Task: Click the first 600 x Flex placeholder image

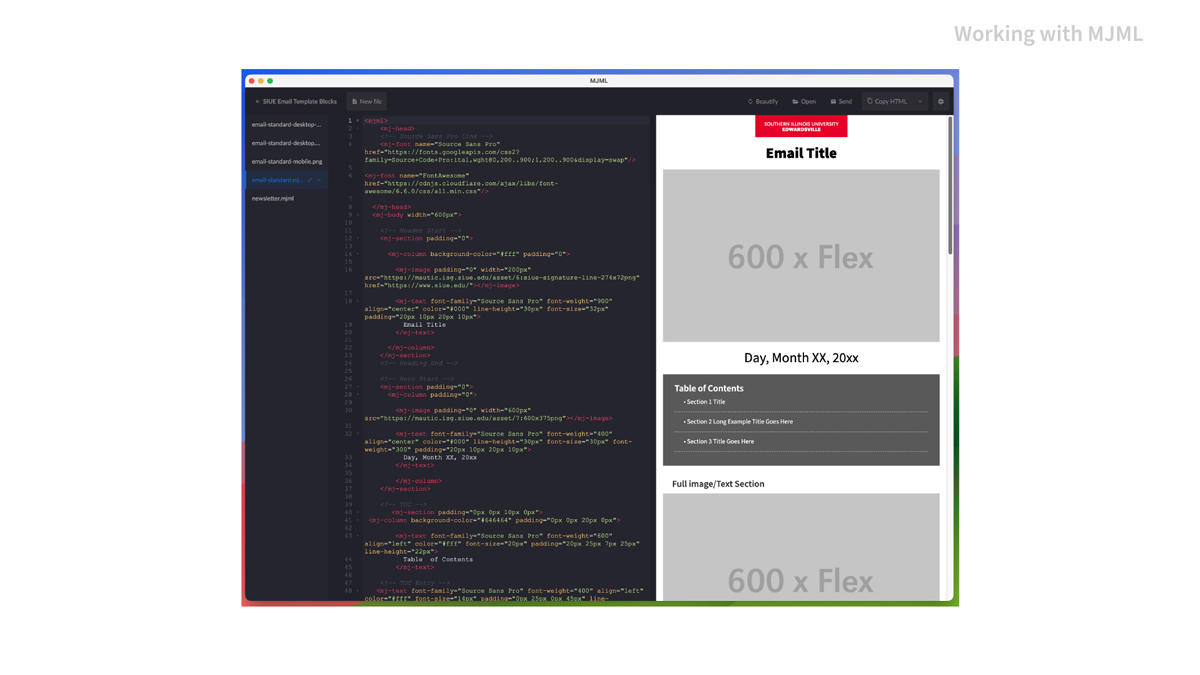Action: pyautogui.click(x=800, y=256)
